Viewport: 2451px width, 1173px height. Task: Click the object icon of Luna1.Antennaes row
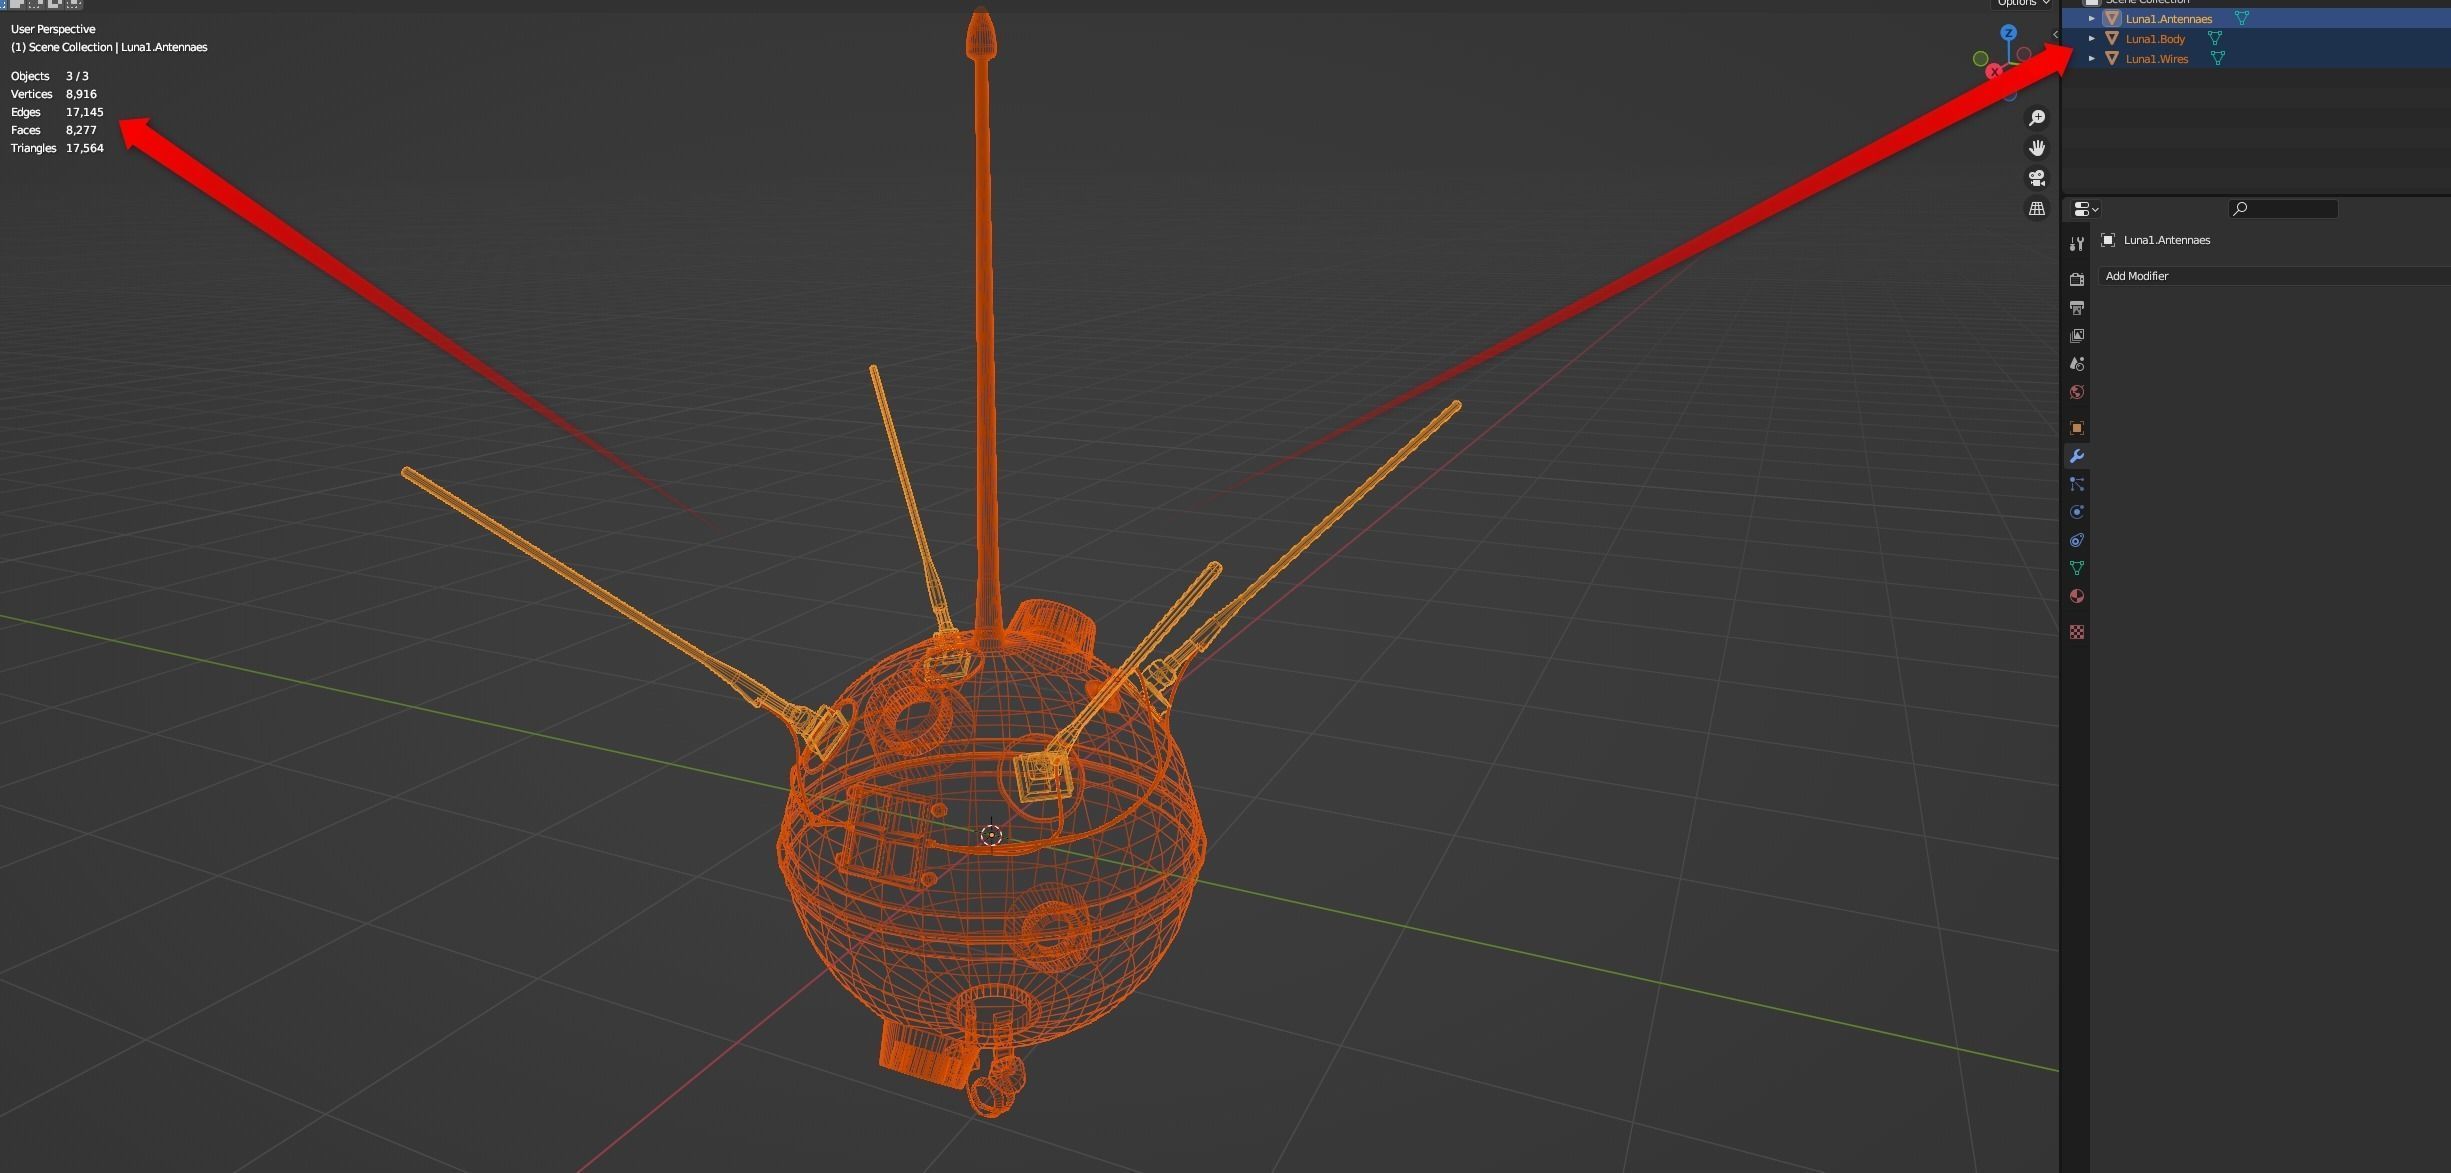point(2112,19)
